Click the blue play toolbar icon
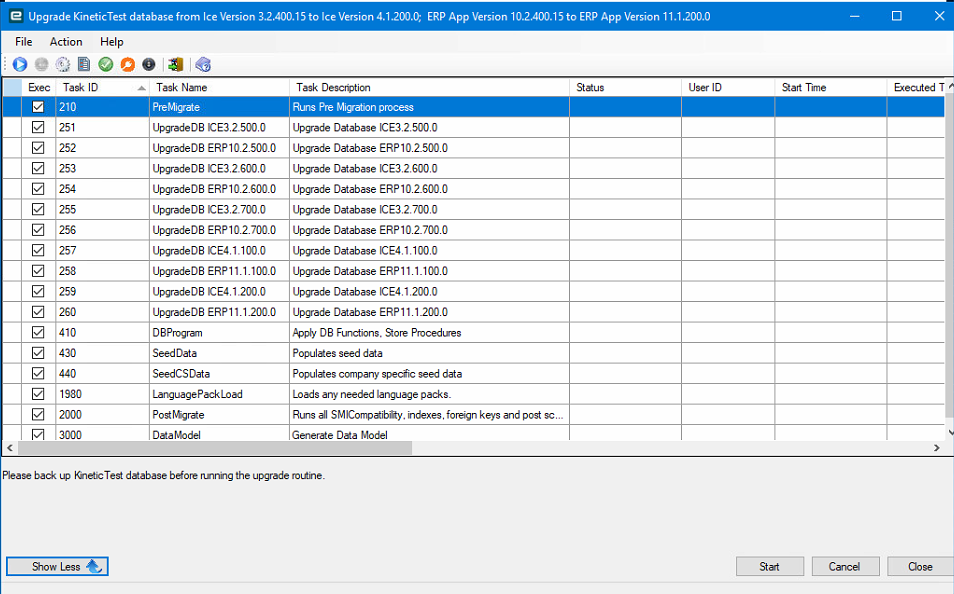Screen dimensions: 954x594 tap(20, 64)
